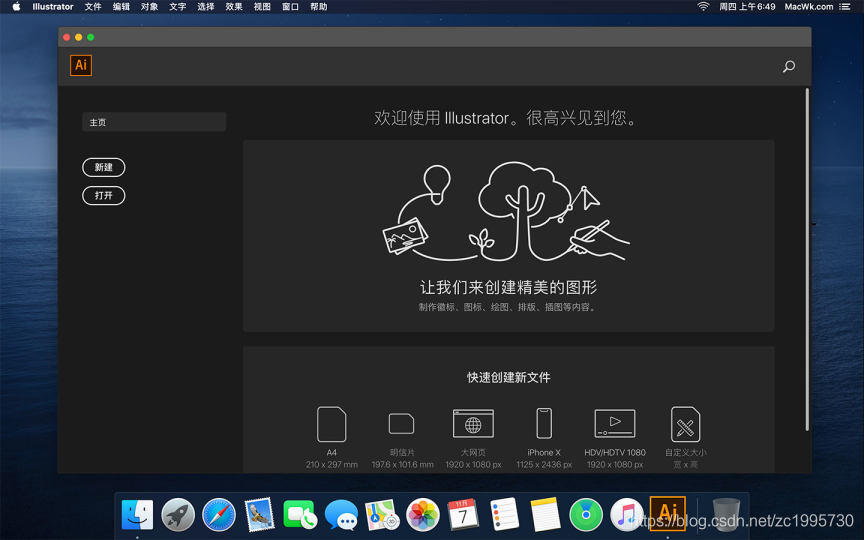Click the 让我们来创建精美的图形 headline

[x=509, y=287]
